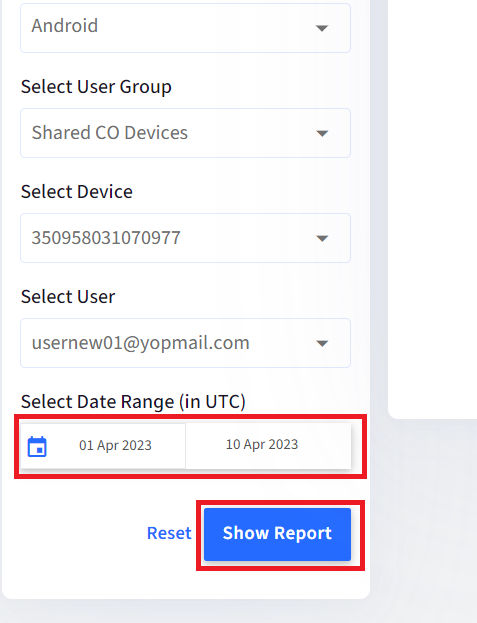Click the Select Date Range (in UTC) label
The height and width of the screenshot is (623, 477).
133,402
